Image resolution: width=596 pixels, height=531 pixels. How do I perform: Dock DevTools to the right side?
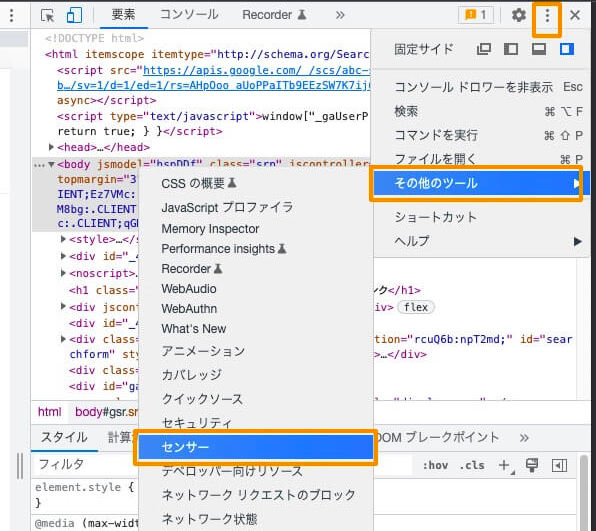point(566,49)
